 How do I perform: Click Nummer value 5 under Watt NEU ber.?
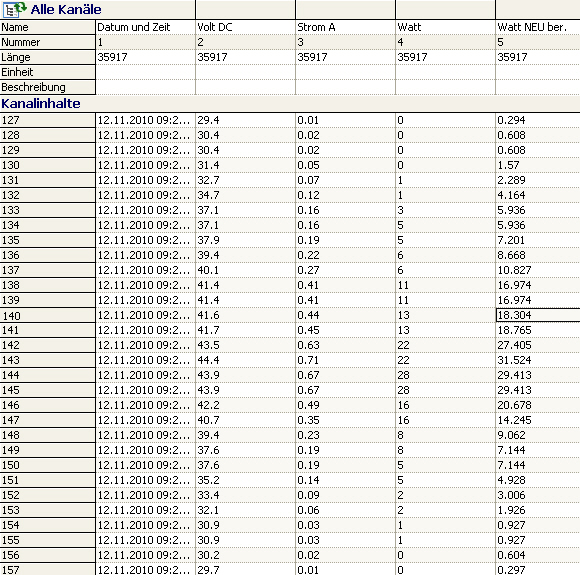500,42
